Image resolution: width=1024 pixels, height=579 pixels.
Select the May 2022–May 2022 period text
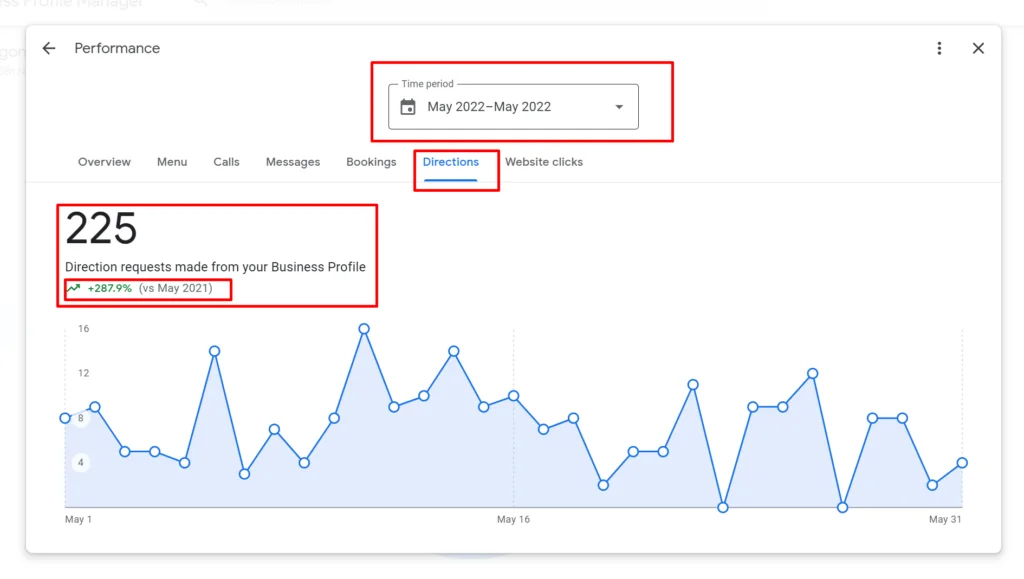(x=489, y=107)
